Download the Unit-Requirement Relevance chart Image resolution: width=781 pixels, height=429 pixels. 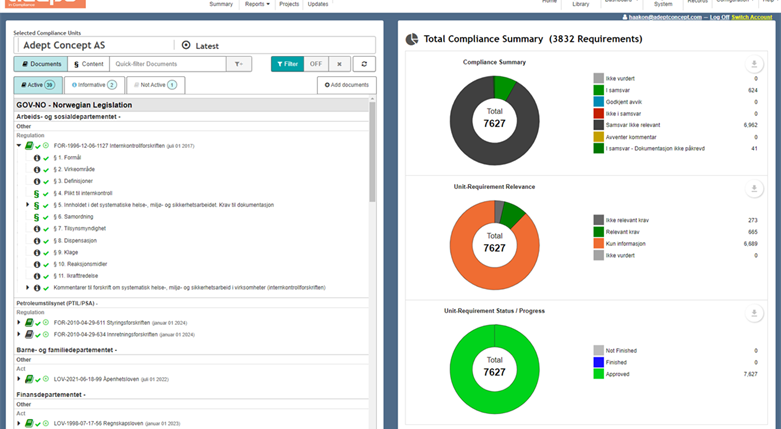[754, 188]
